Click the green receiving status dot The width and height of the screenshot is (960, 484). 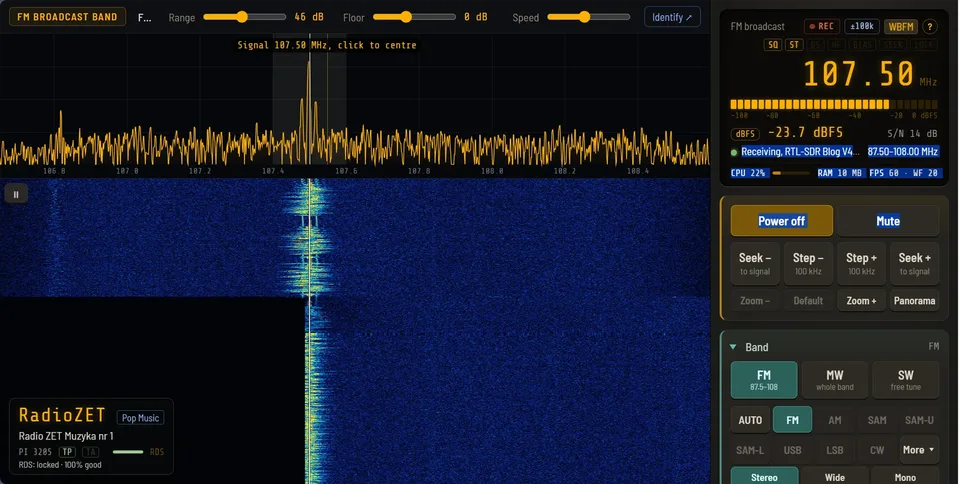734,152
